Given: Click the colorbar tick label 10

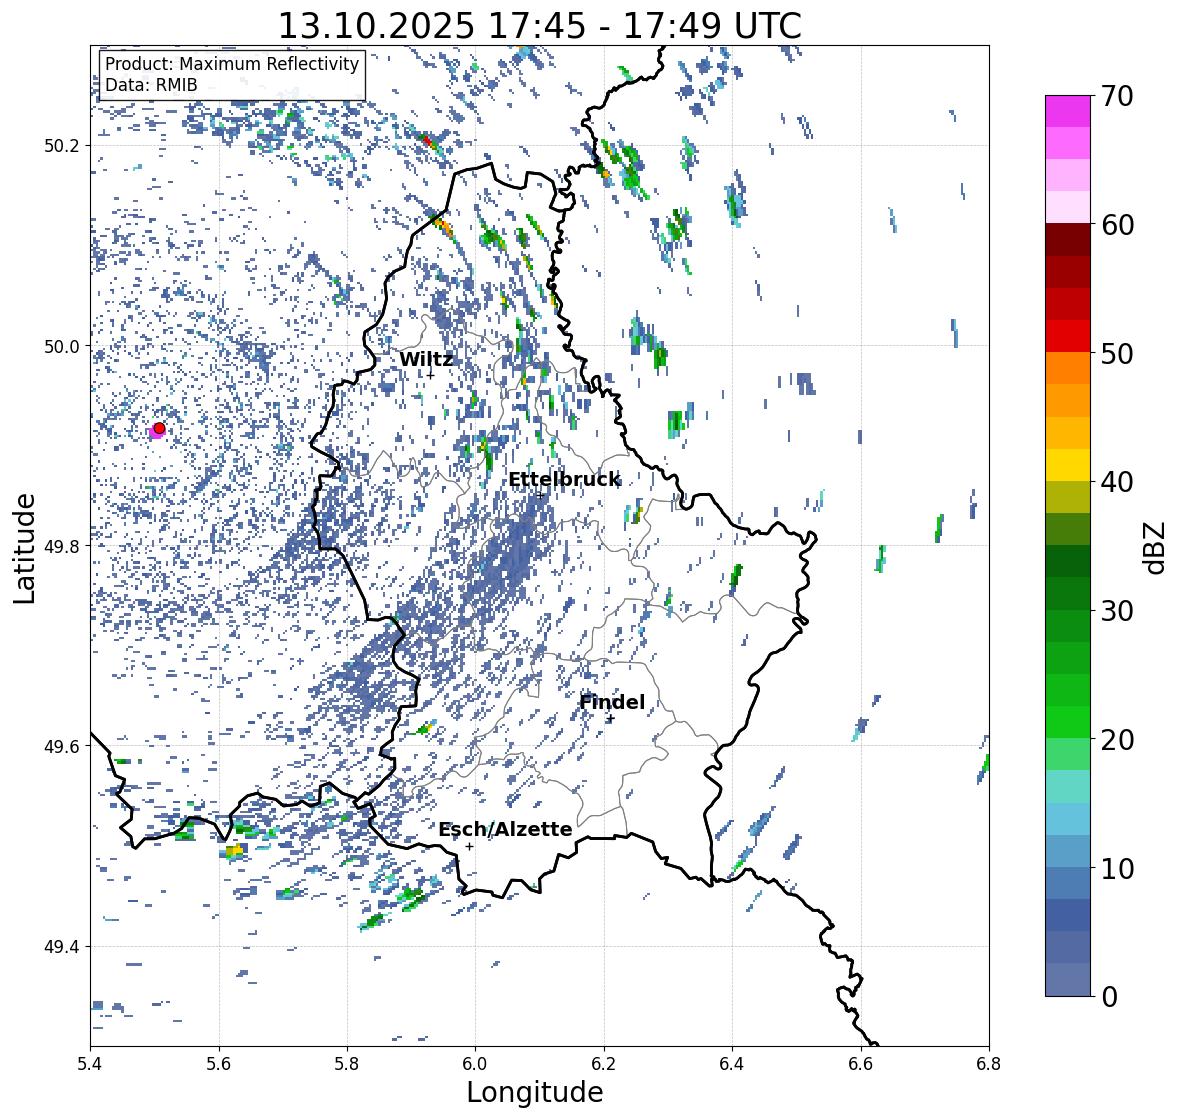Looking at the screenshot, I should click(x=1117, y=868).
